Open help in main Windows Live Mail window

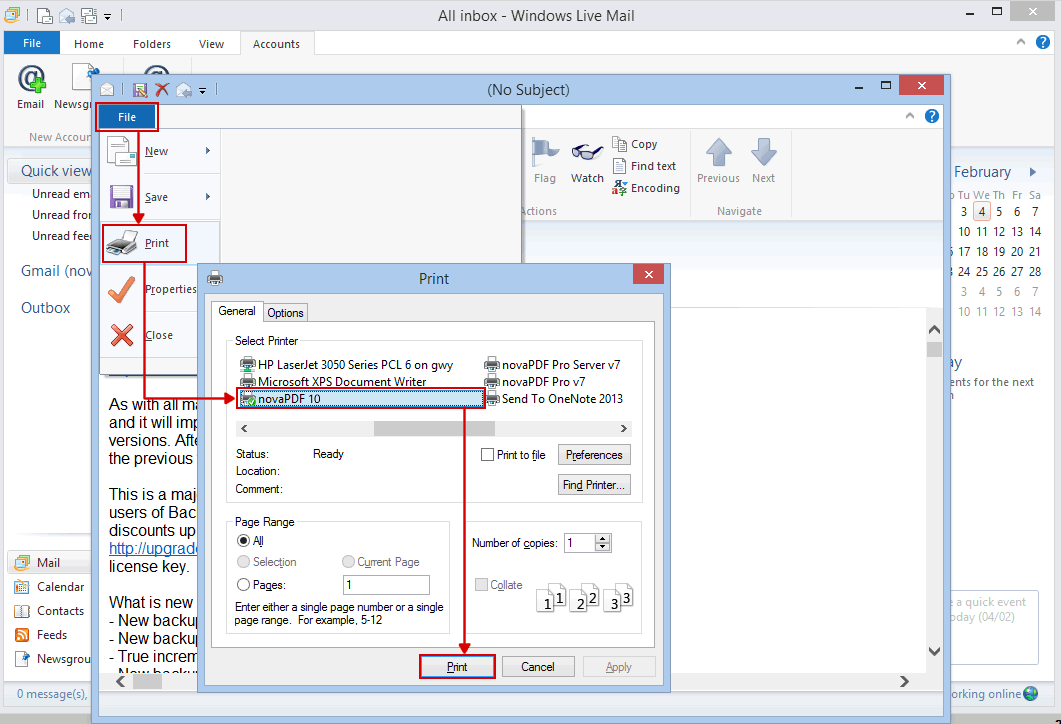pyautogui.click(x=1043, y=43)
